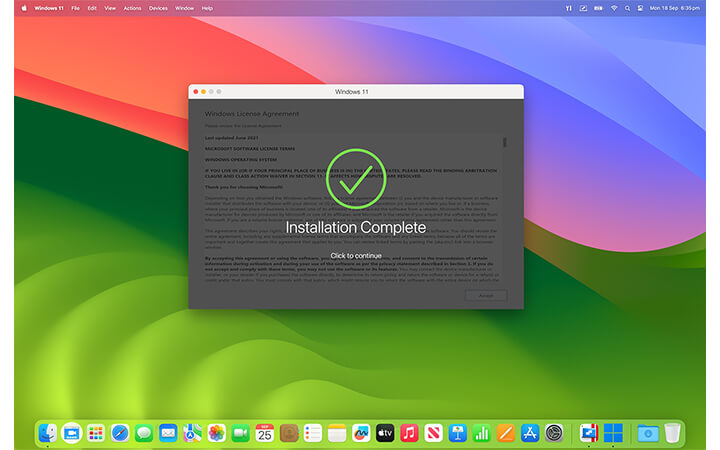The image size is (720, 450).
Task: Open the File menu
Action: [75, 8]
